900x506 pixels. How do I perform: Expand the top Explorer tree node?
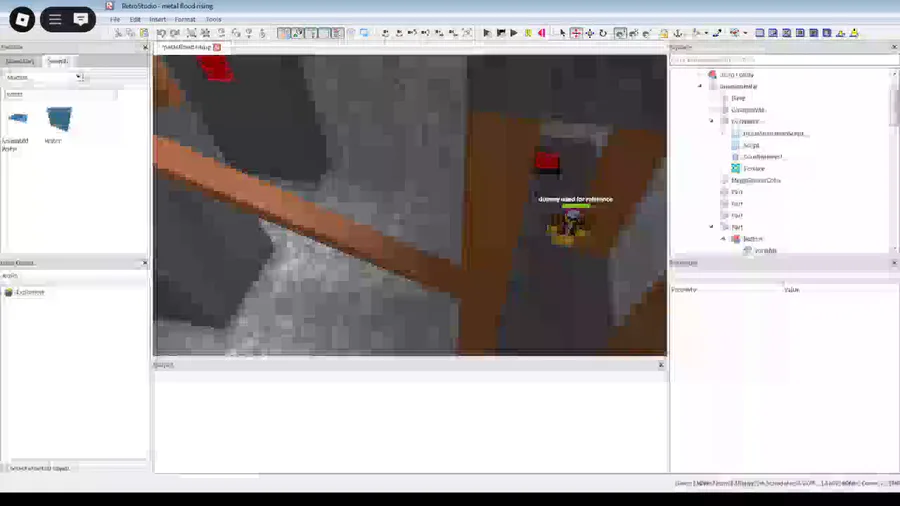pyautogui.click(x=700, y=75)
